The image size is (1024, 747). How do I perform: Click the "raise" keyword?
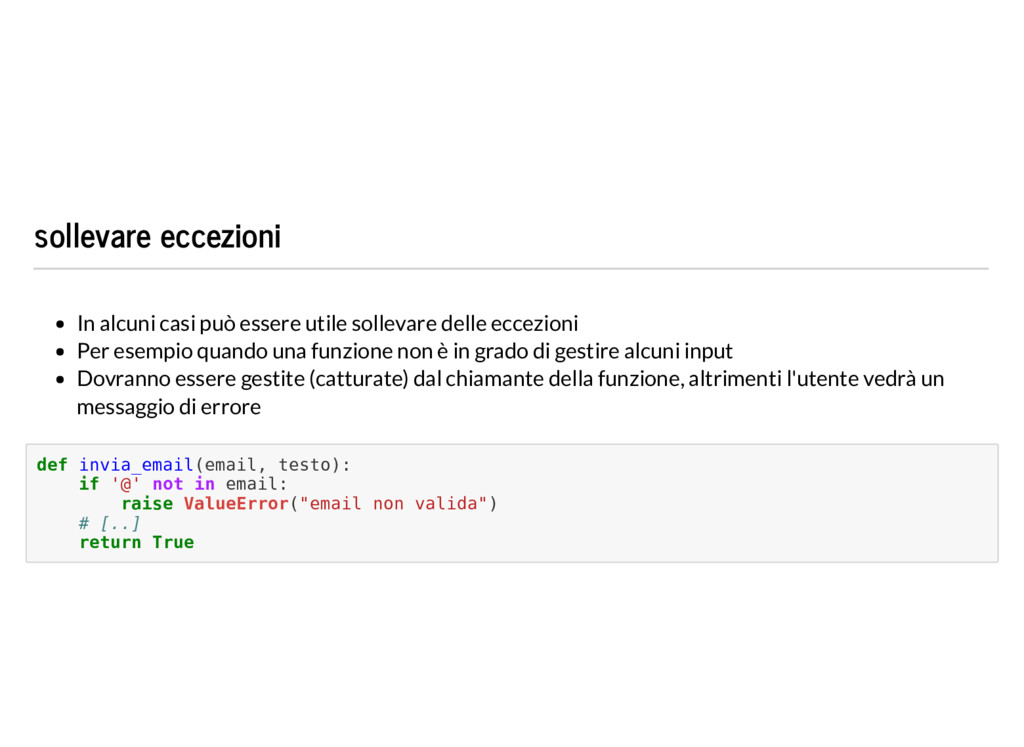[x=147, y=503]
